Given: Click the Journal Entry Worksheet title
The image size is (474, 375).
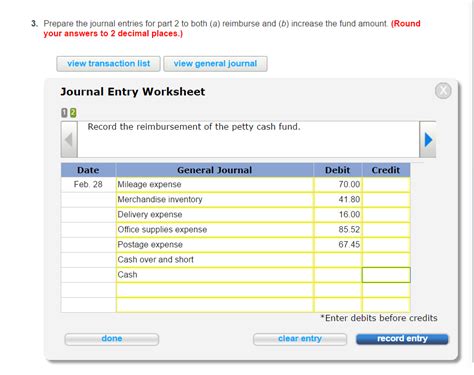Looking at the screenshot, I should (x=133, y=92).
